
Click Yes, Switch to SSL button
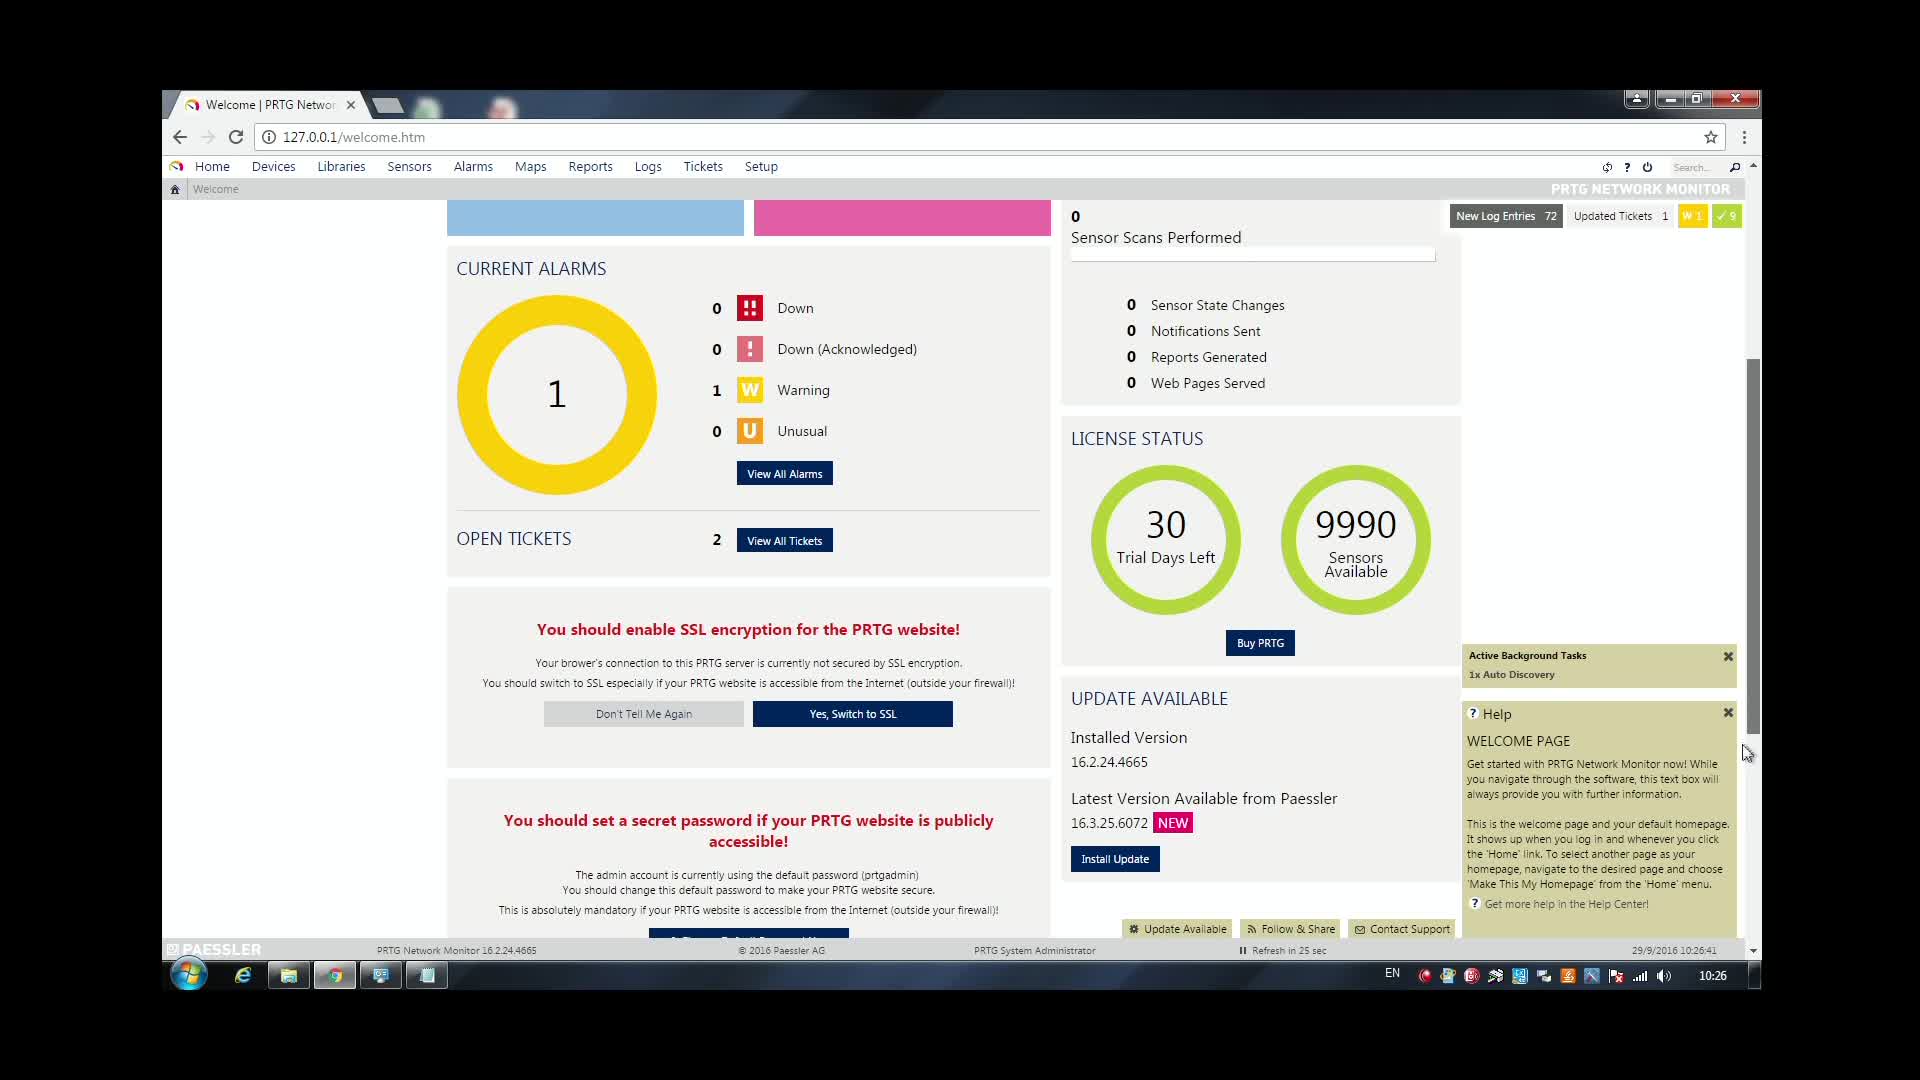tap(852, 714)
